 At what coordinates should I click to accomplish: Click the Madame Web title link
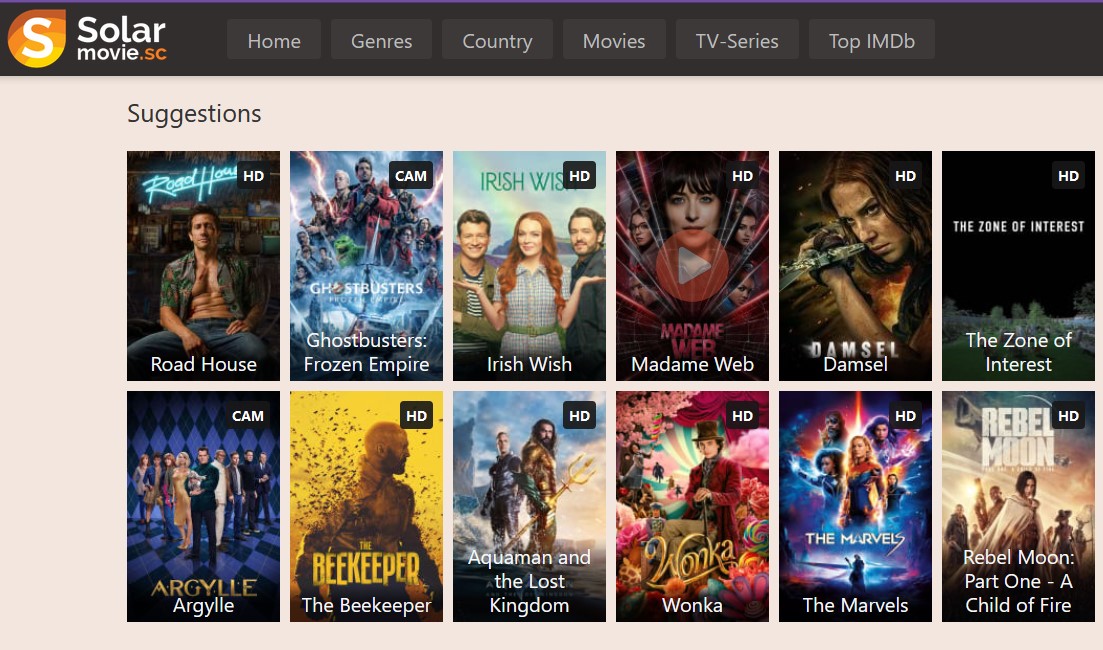click(x=692, y=364)
